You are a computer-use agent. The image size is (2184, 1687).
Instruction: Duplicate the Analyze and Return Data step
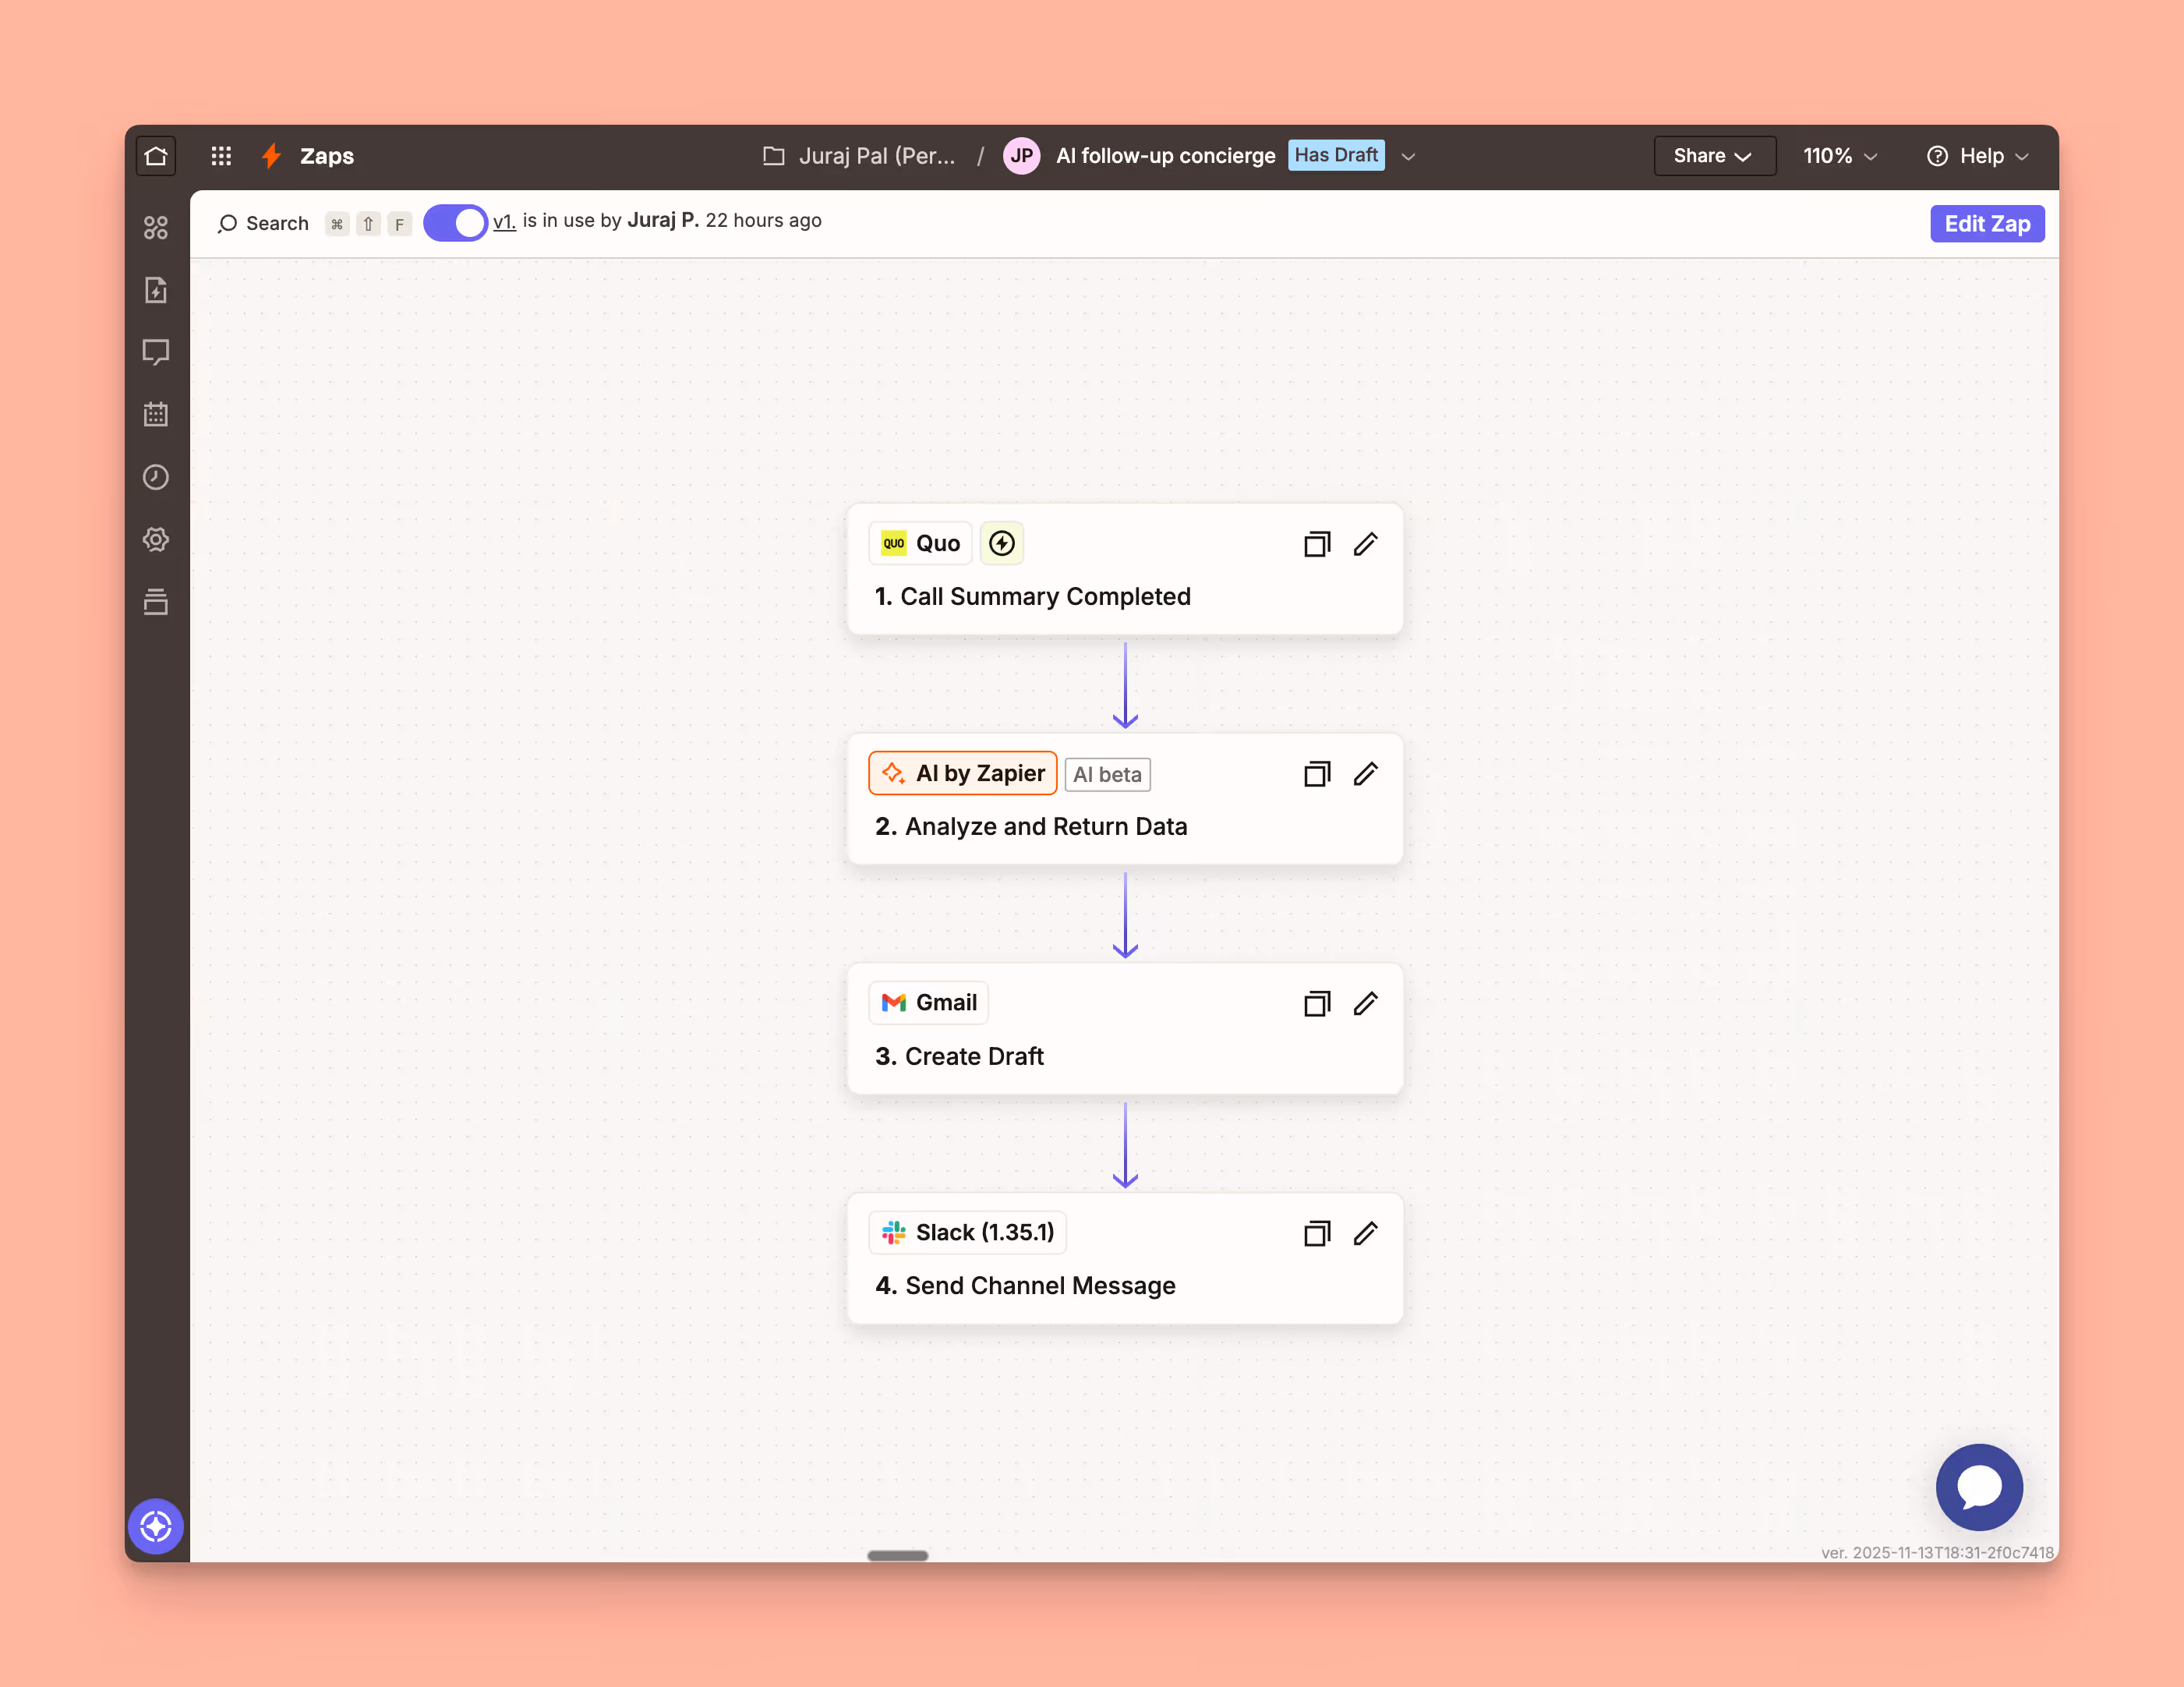(1317, 774)
